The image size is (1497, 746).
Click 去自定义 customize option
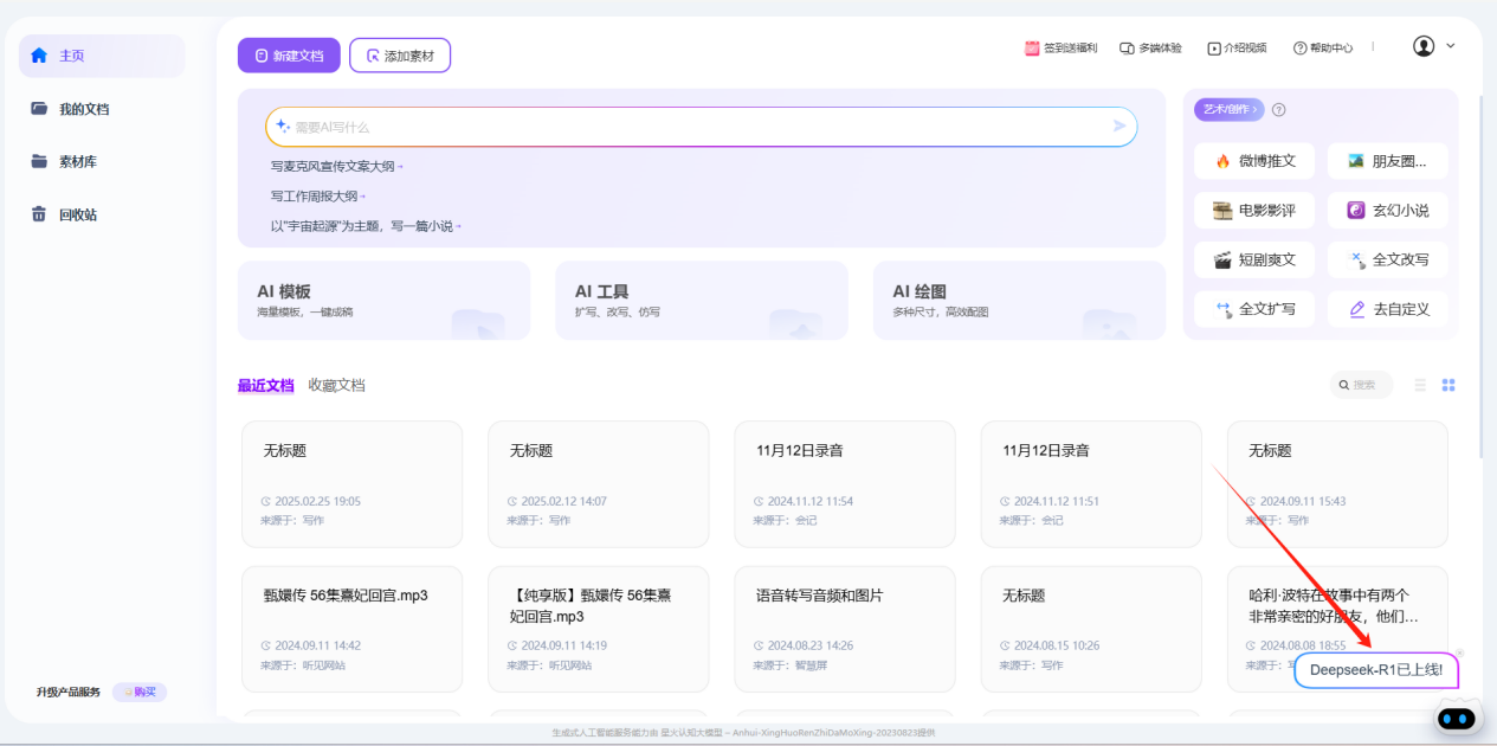coord(1387,309)
